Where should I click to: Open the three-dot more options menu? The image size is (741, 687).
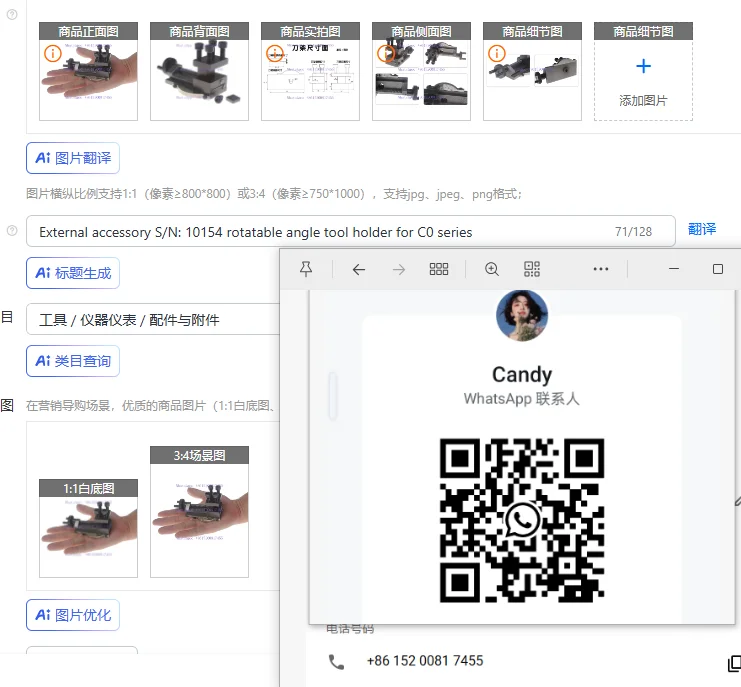(x=601, y=269)
